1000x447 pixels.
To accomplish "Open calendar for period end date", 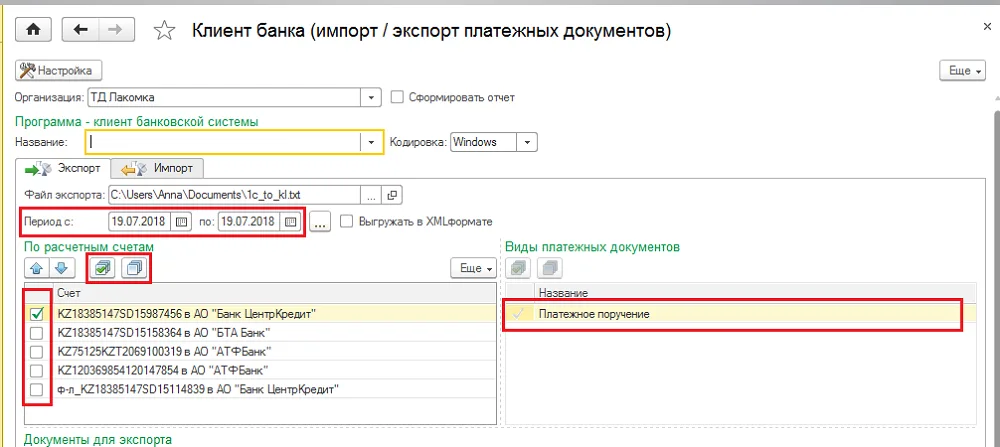I will (x=291, y=222).
